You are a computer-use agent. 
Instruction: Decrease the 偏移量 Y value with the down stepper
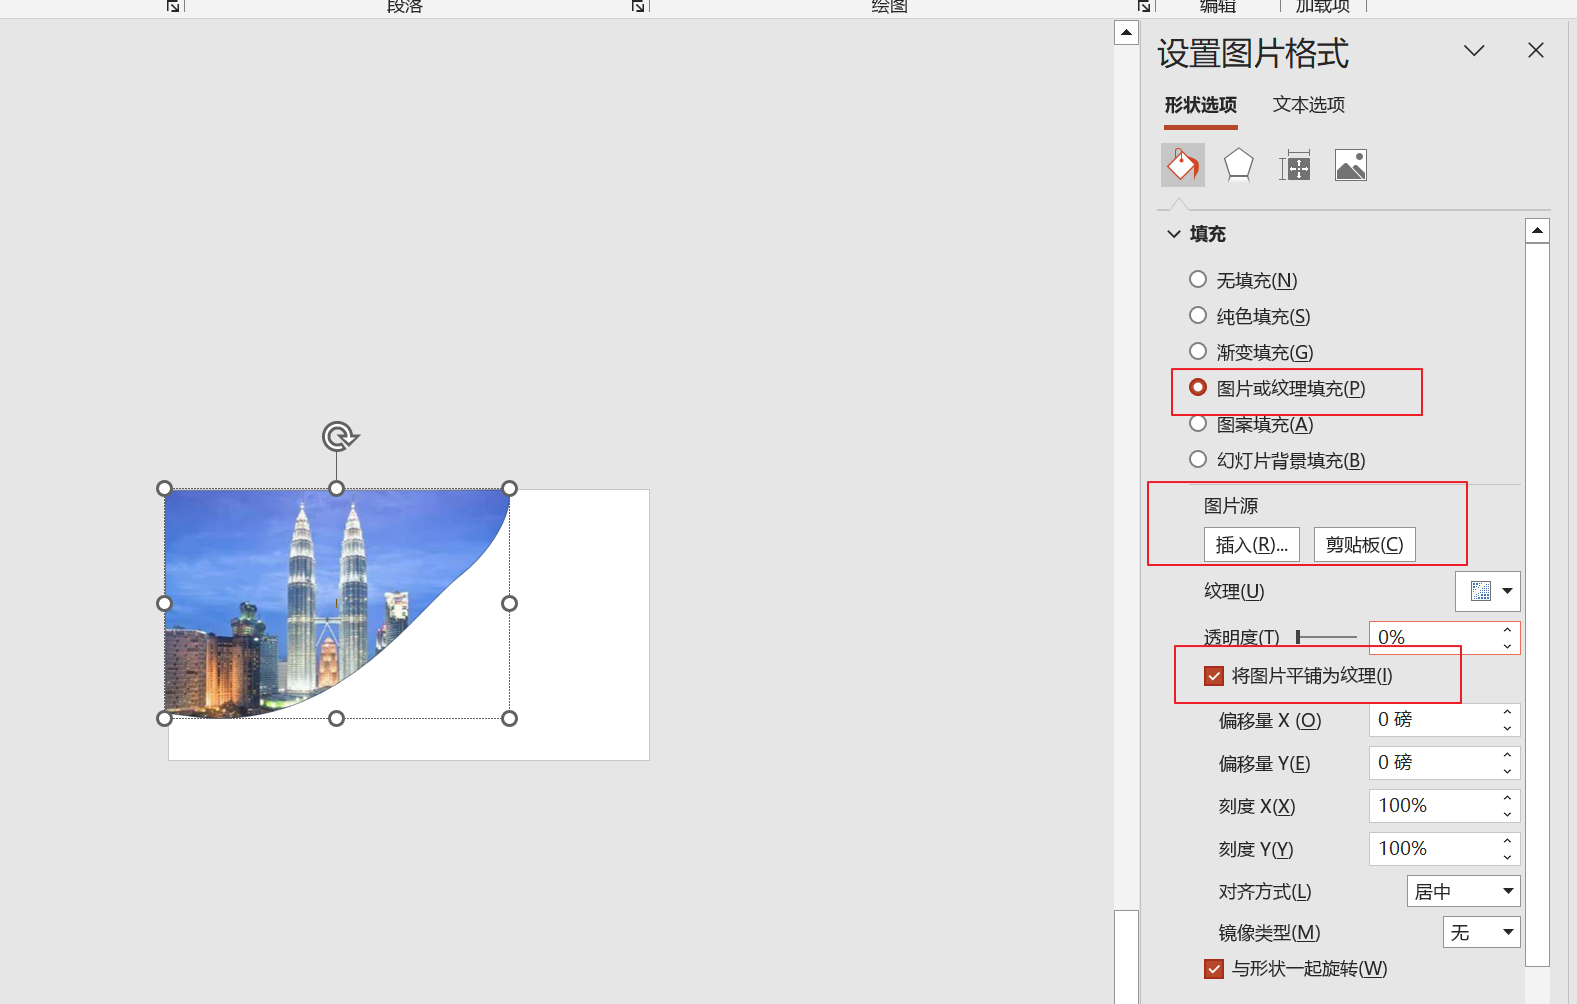[x=1508, y=771]
